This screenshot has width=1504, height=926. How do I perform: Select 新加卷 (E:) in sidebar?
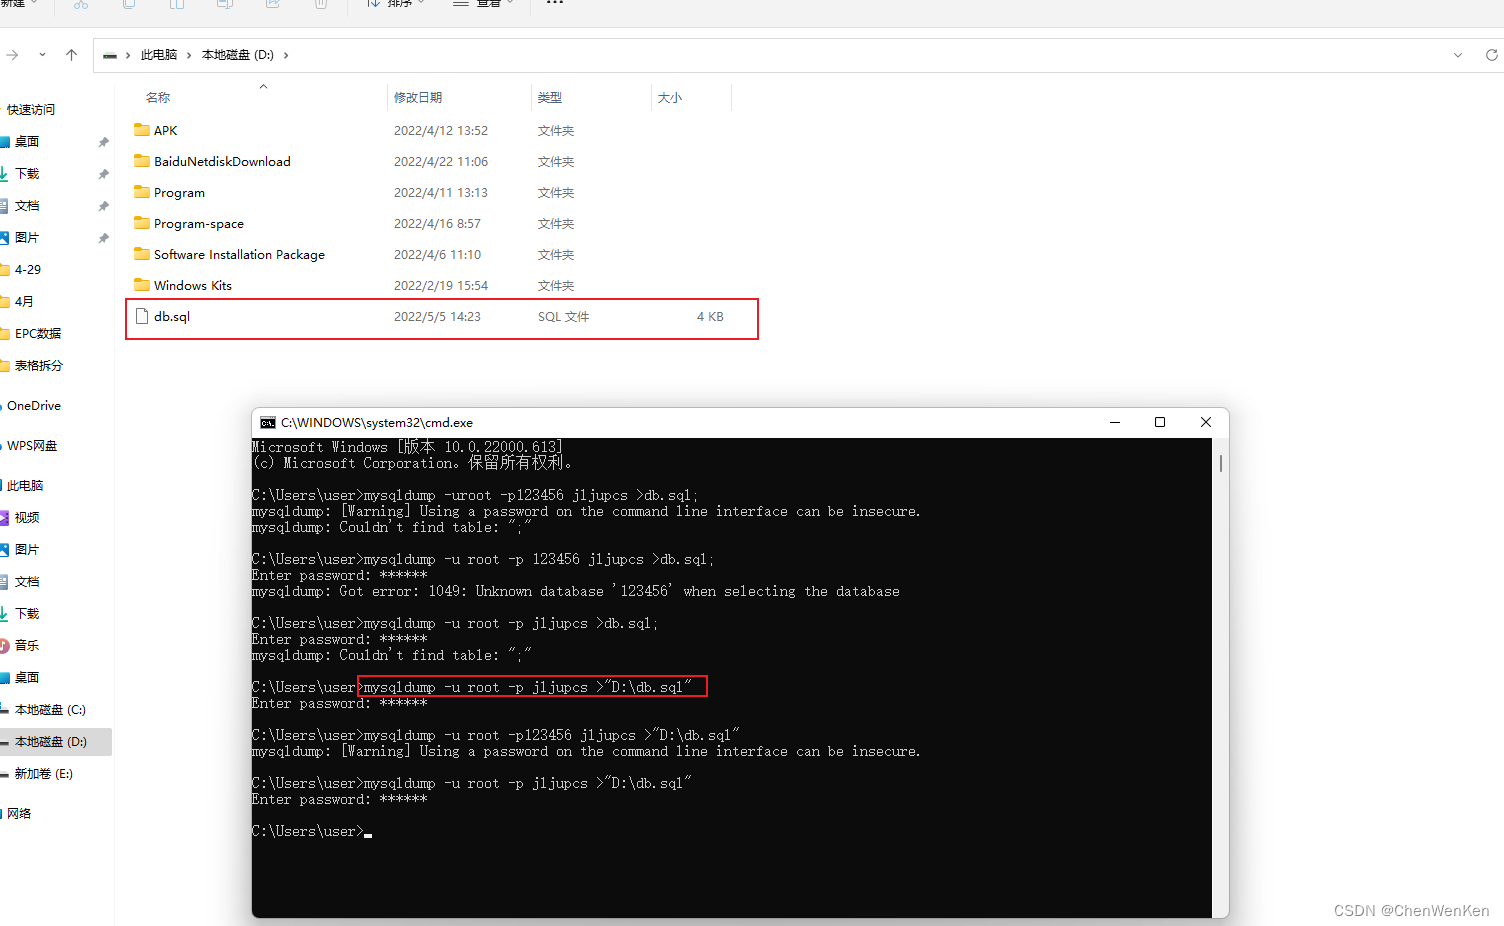[44, 774]
